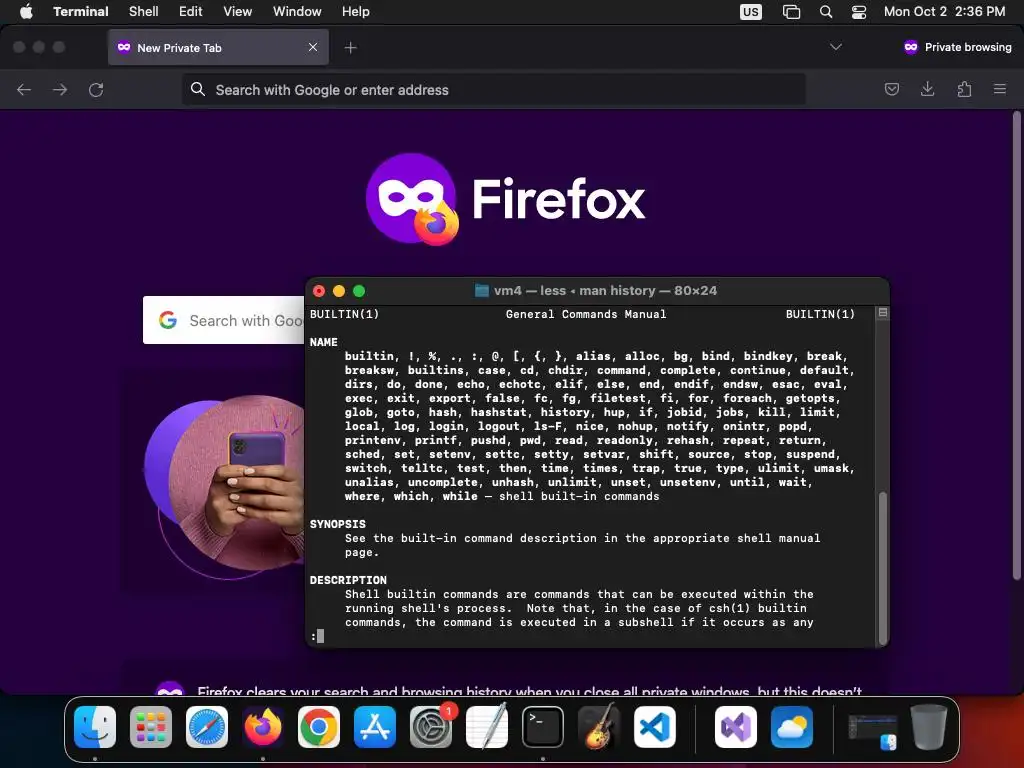Open a new tab with the plus button
The width and height of the screenshot is (1024, 768).
pyautogui.click(x=351, y=48)
